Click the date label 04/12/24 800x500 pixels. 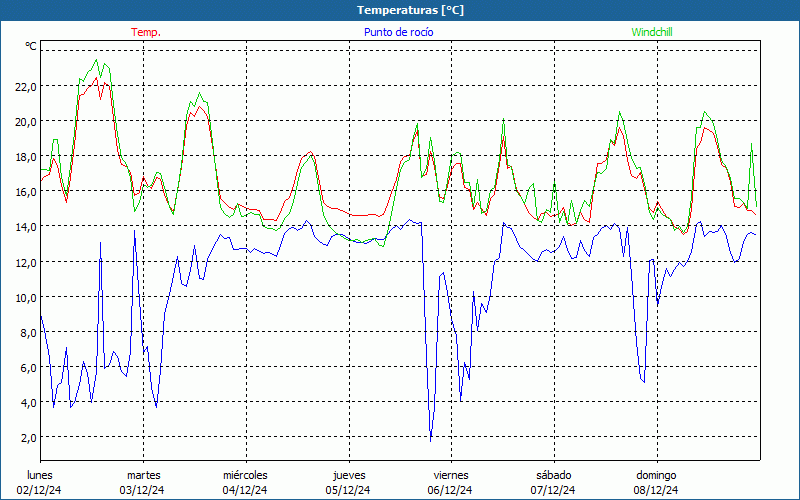[x=245, y=490]
